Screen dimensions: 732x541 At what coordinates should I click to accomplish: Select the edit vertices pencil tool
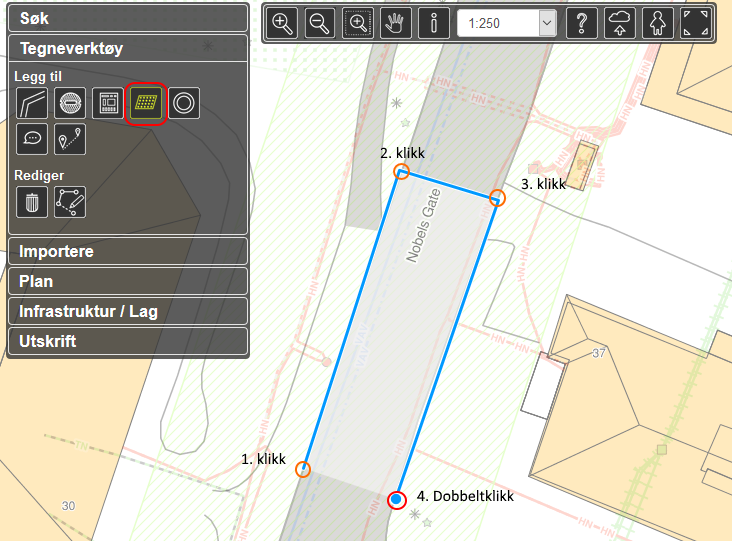(x=70, y=202)
